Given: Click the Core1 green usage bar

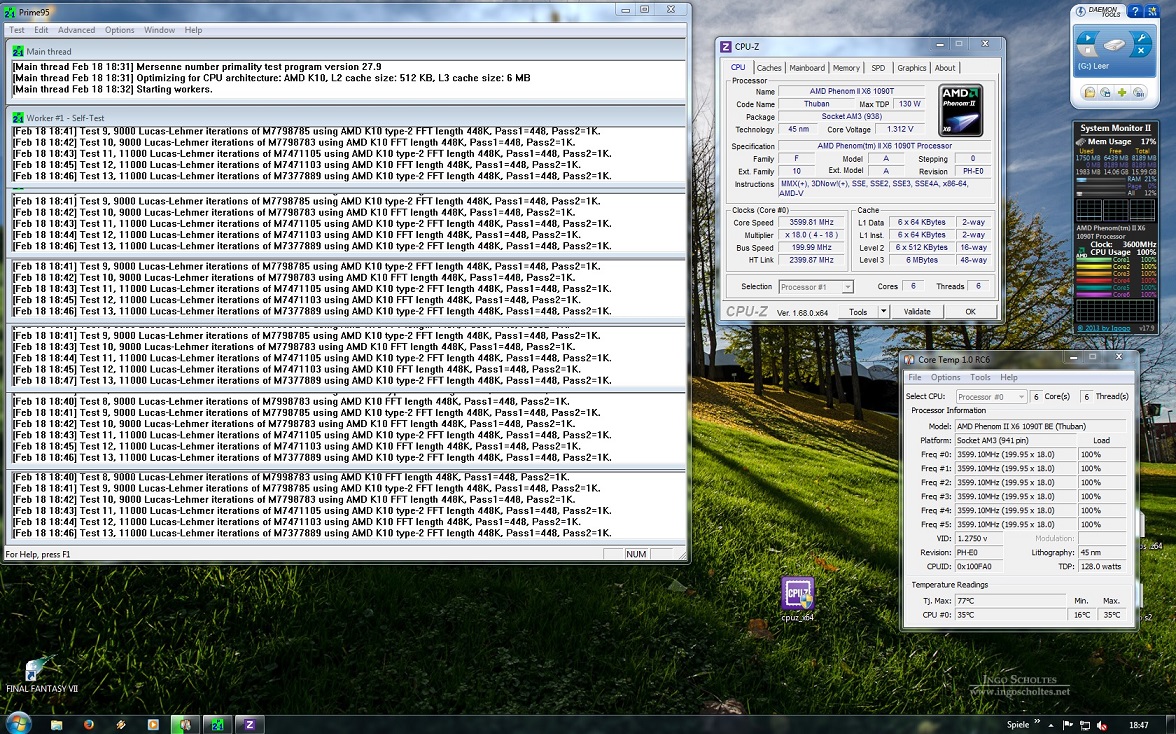Looking at the screenshot, I should point(1094,259).
